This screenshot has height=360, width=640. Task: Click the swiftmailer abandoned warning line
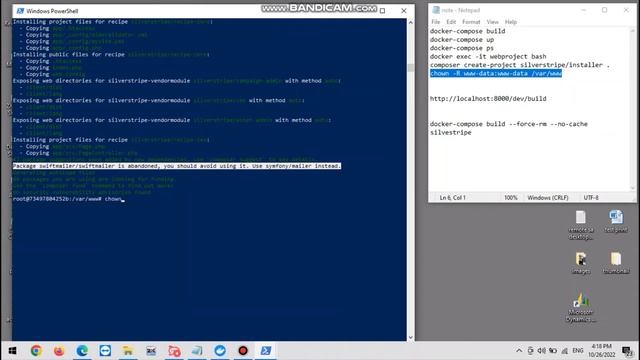(177, 166)
